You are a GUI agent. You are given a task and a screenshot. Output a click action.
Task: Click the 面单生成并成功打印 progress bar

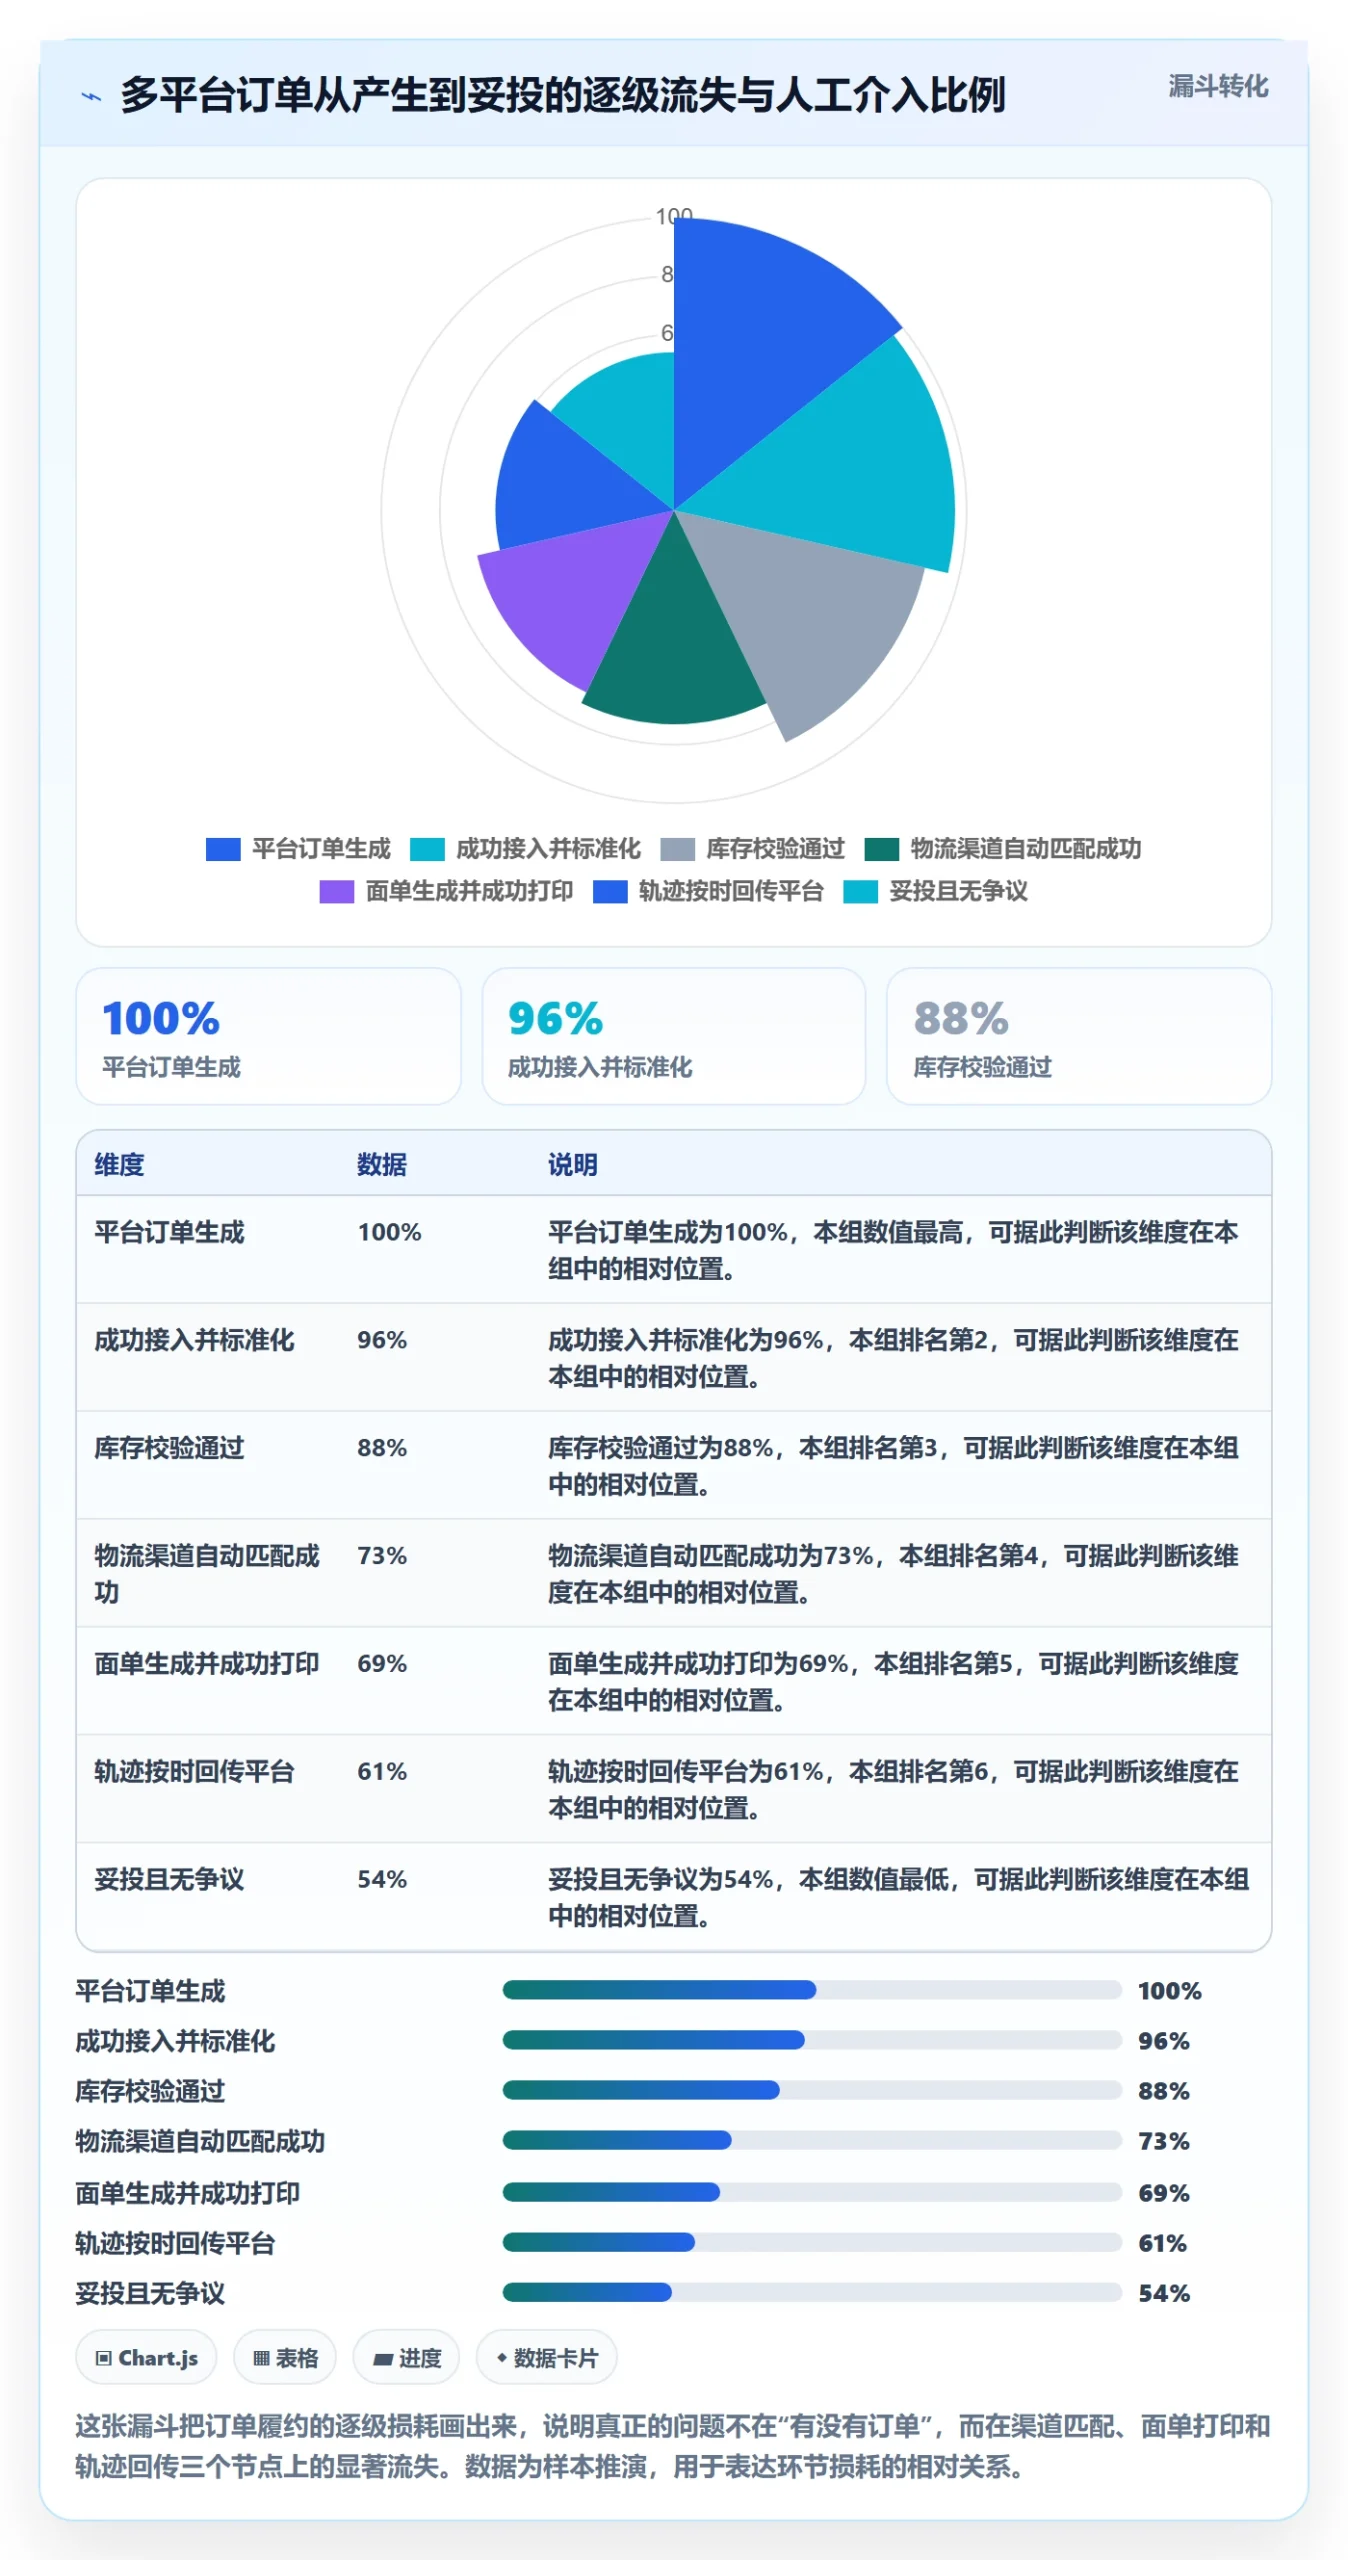(x=811, y=2192)
